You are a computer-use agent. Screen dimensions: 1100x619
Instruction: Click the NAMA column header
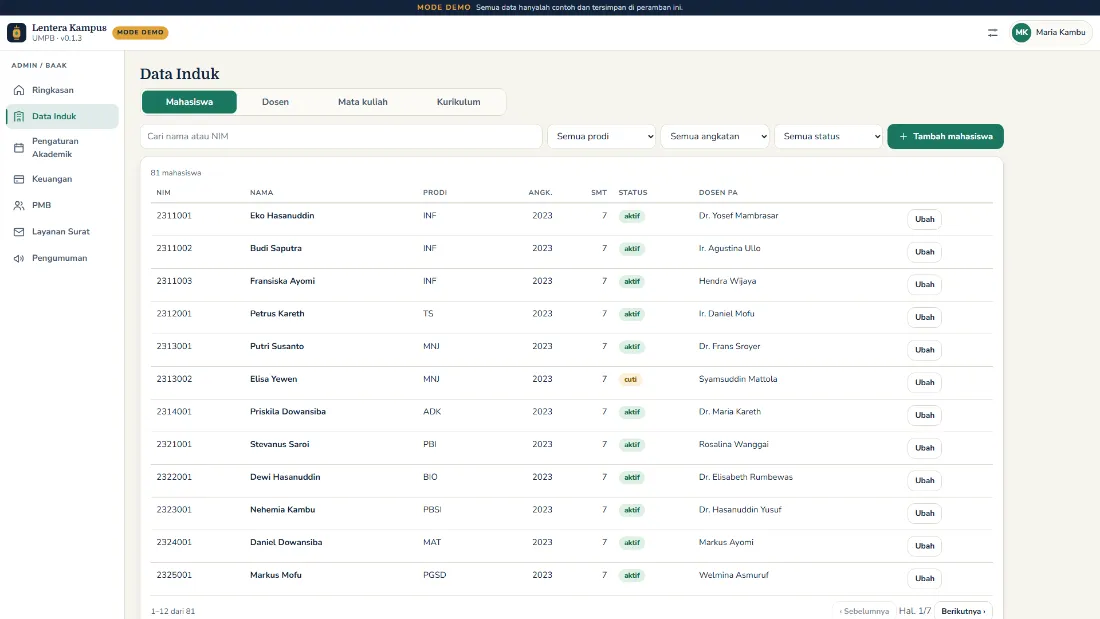coord(262,192)
